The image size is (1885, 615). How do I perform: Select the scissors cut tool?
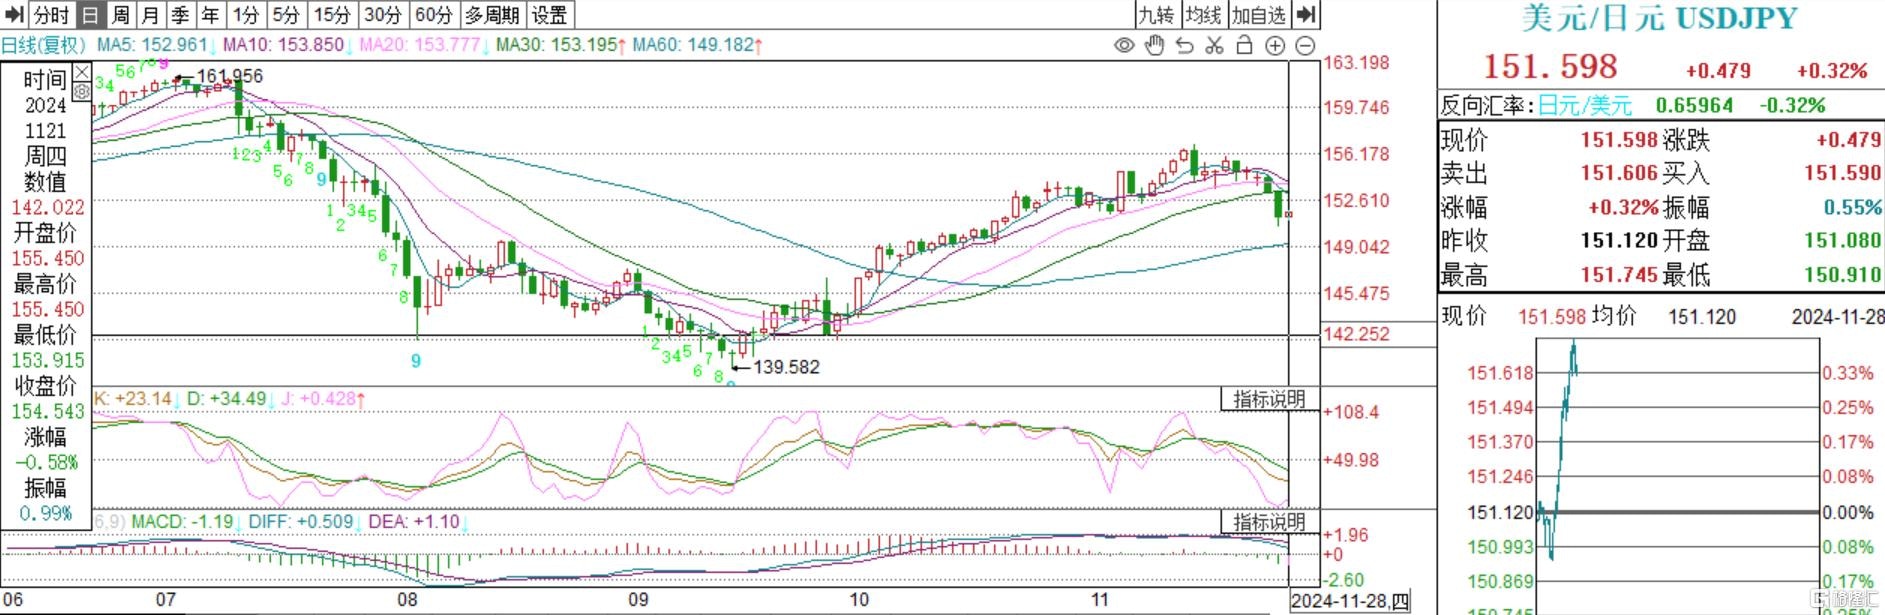pyautogui.click(x=1214, y=45)
